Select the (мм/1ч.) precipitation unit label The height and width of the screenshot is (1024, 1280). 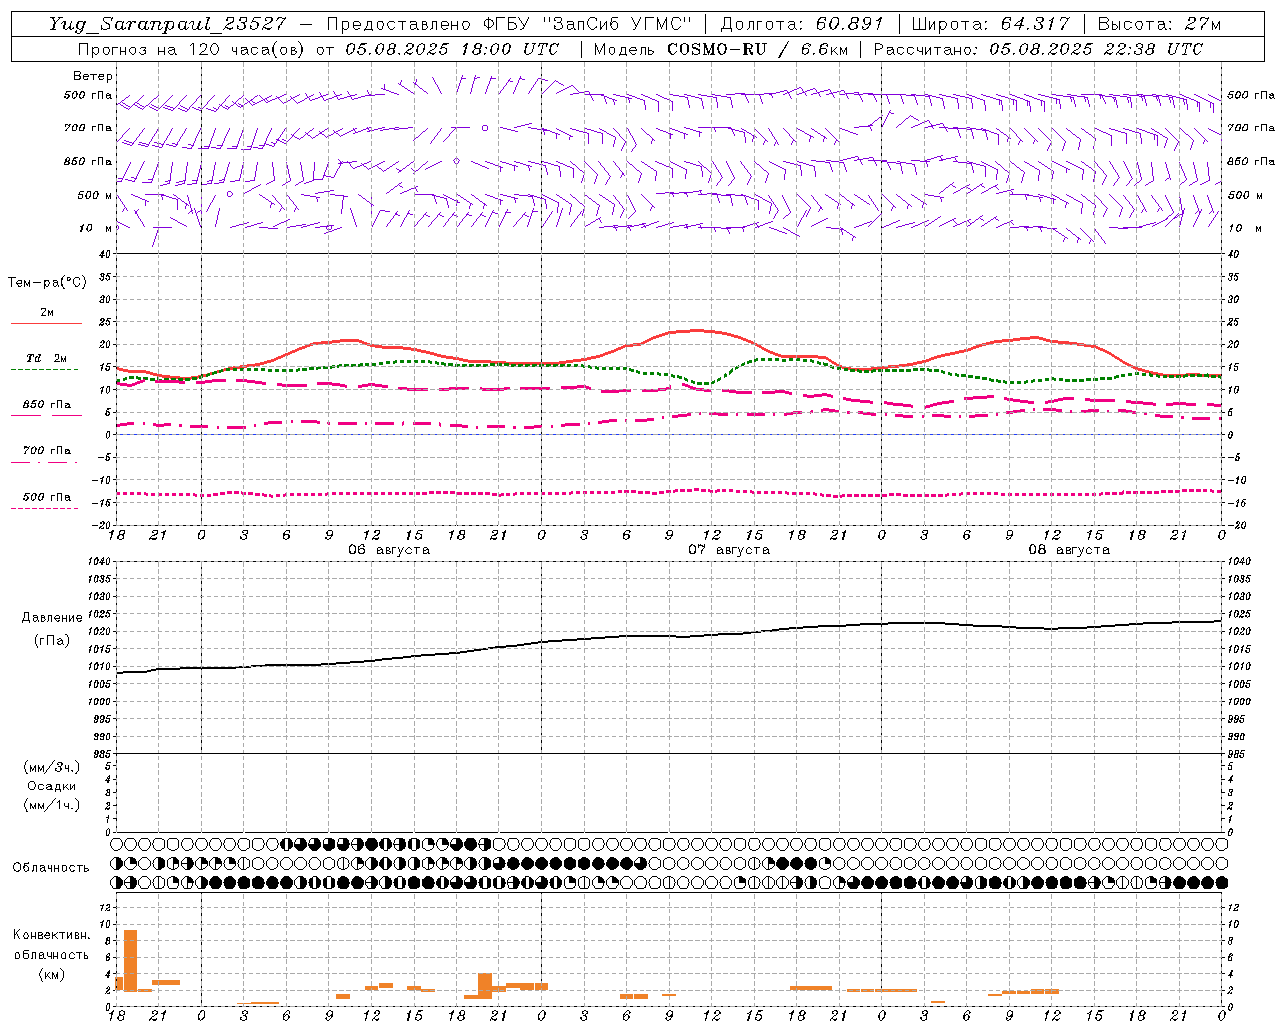point(52,805)
